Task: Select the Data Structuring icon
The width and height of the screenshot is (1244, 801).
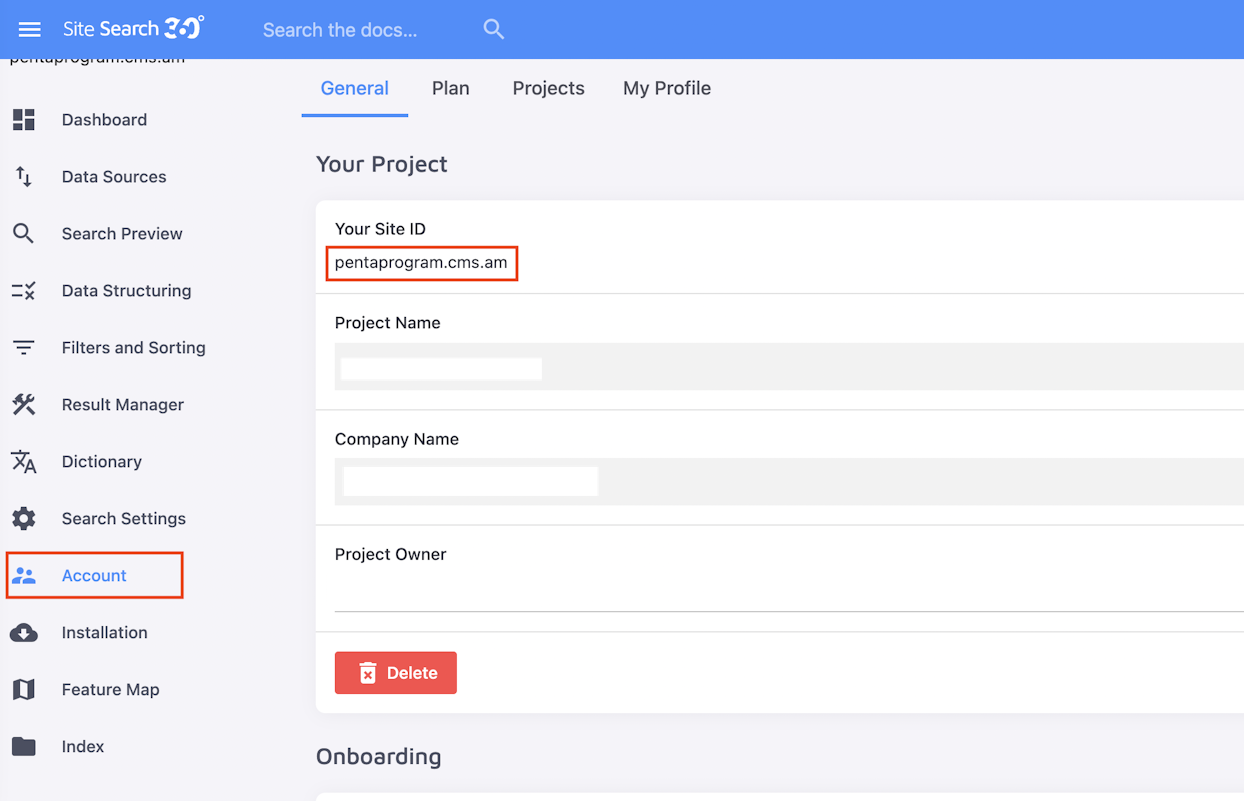Action: click(x=24, y=291)
